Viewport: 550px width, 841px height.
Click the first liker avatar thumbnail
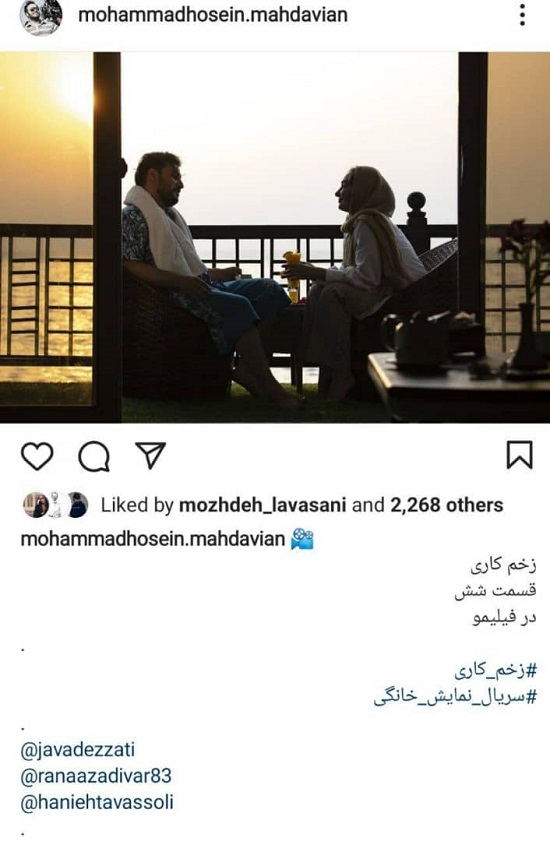[x=35, y=505]
